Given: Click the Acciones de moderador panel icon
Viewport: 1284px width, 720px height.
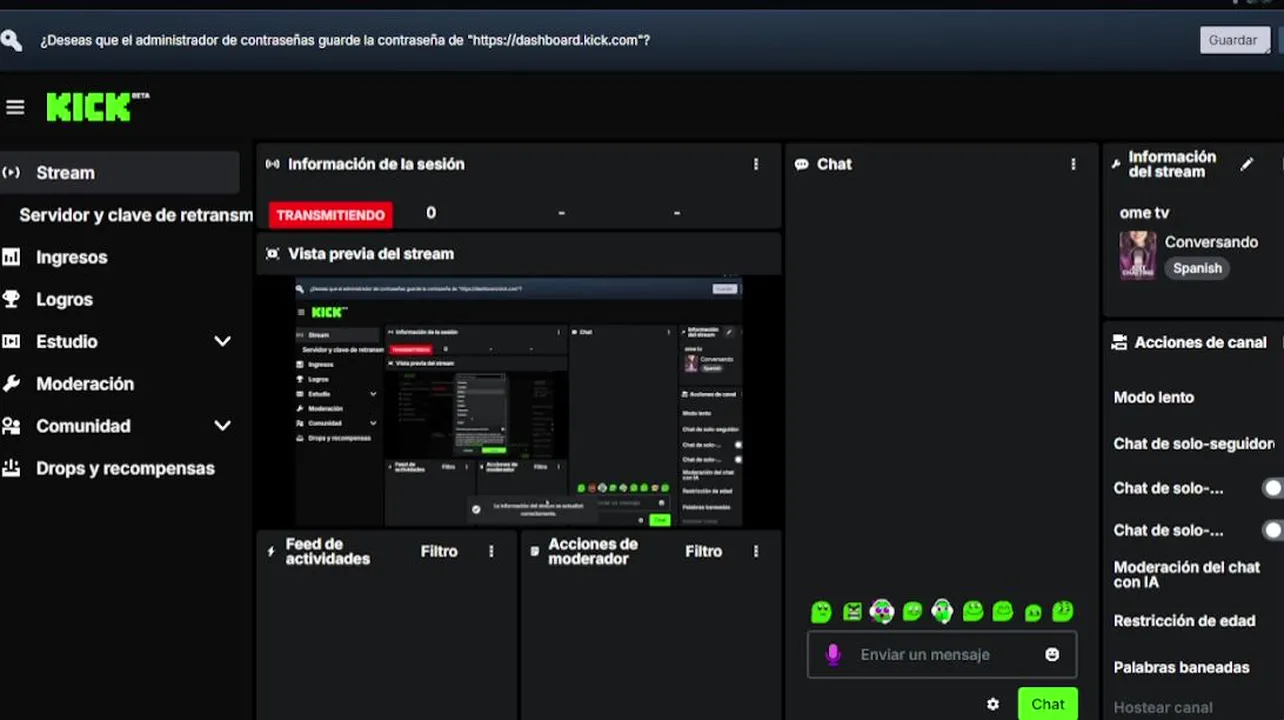Looking at the screenshot, I should (x=535, y=551).
